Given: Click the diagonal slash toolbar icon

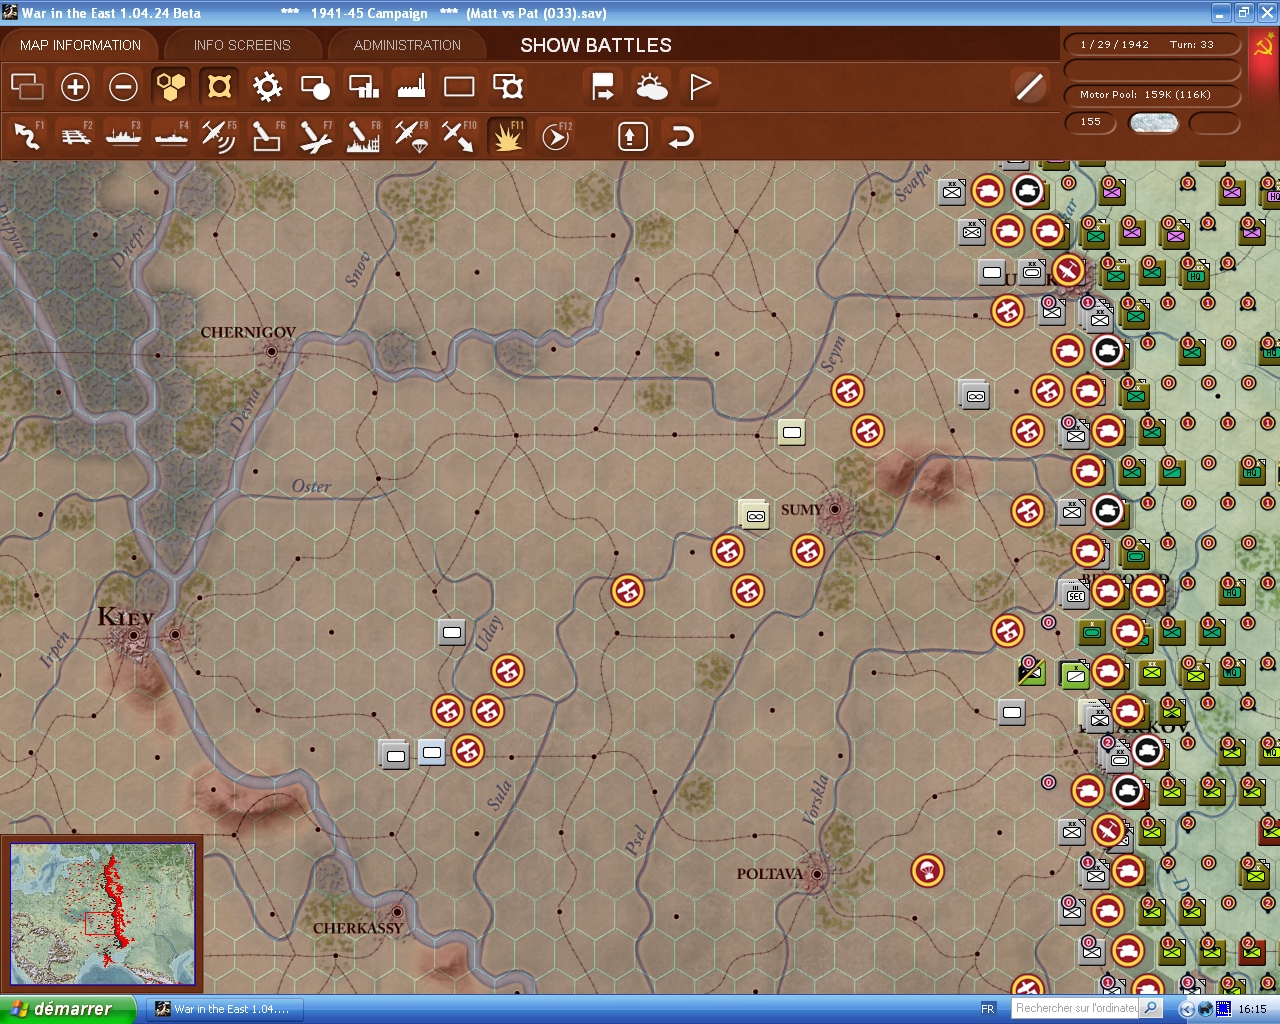Looking at the screenshot, I should (x=1029, y=87).
